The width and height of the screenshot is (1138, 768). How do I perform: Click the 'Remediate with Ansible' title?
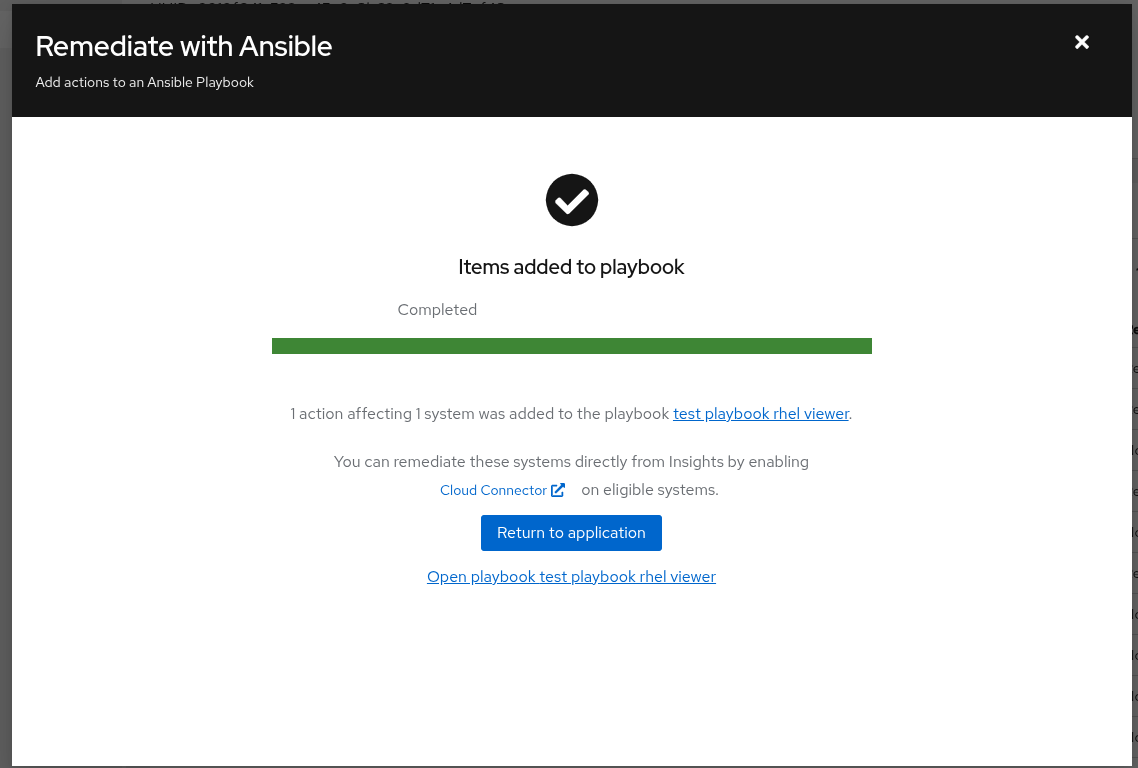[184, 46]
